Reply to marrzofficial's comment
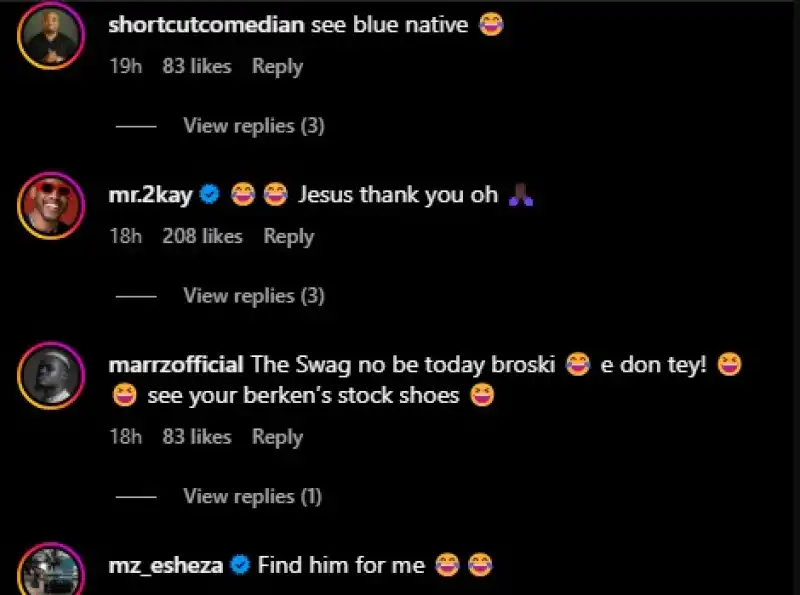The height and width of the screenshot is (595, 800). click(277, 437)
